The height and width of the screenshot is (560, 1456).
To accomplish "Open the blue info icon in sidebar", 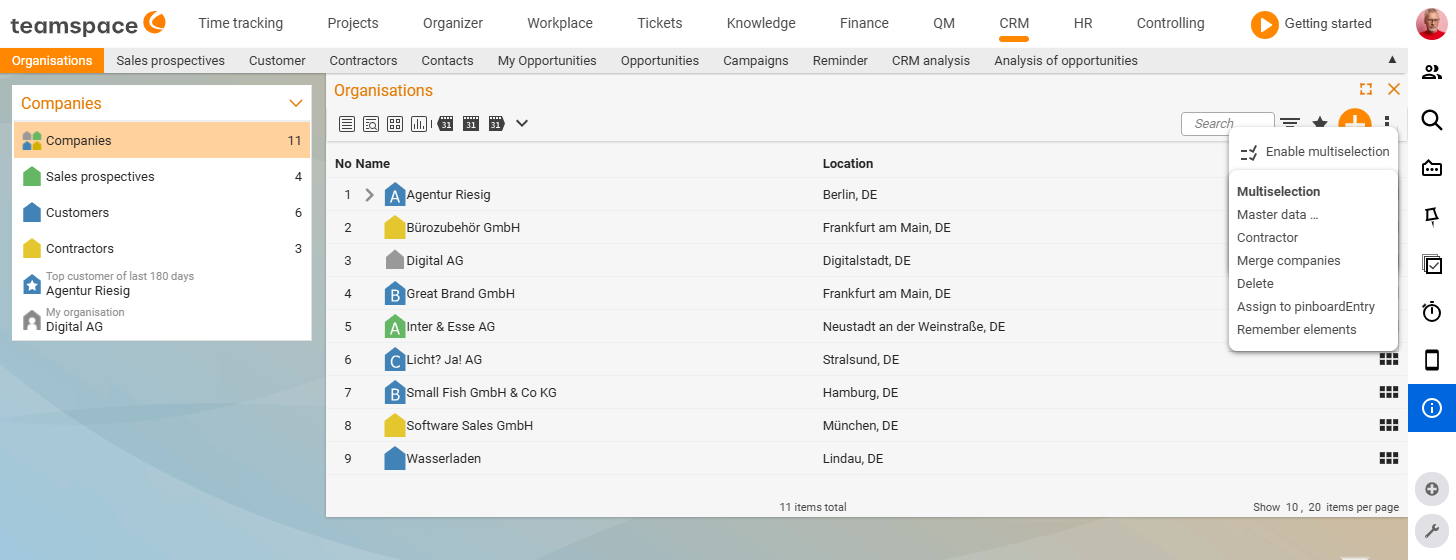I will coord(1432,408).
